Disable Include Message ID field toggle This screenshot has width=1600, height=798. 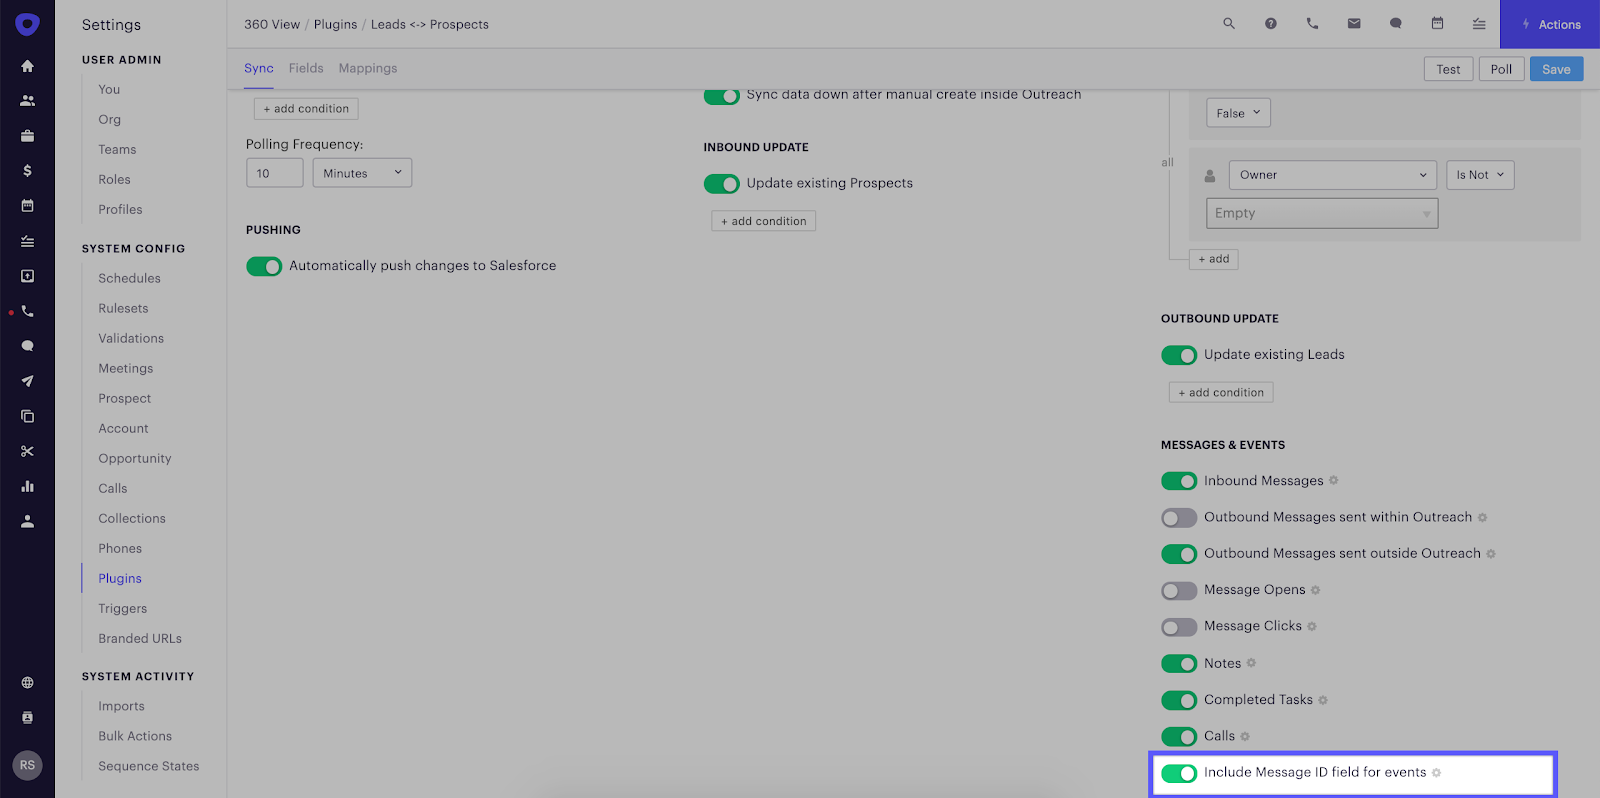coord(1179,773)
